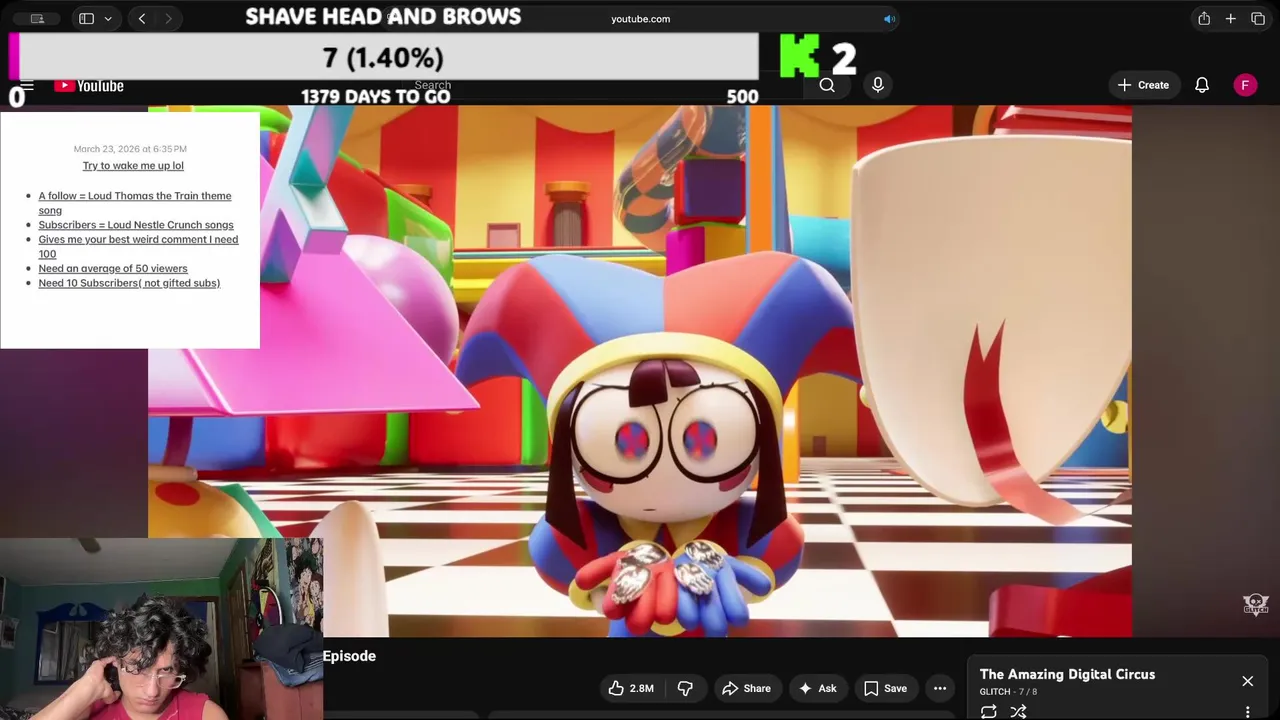Select 'Subscribers = Loud Nestle Crunch songs' line

pyautogui.click(x=136, y=225)
